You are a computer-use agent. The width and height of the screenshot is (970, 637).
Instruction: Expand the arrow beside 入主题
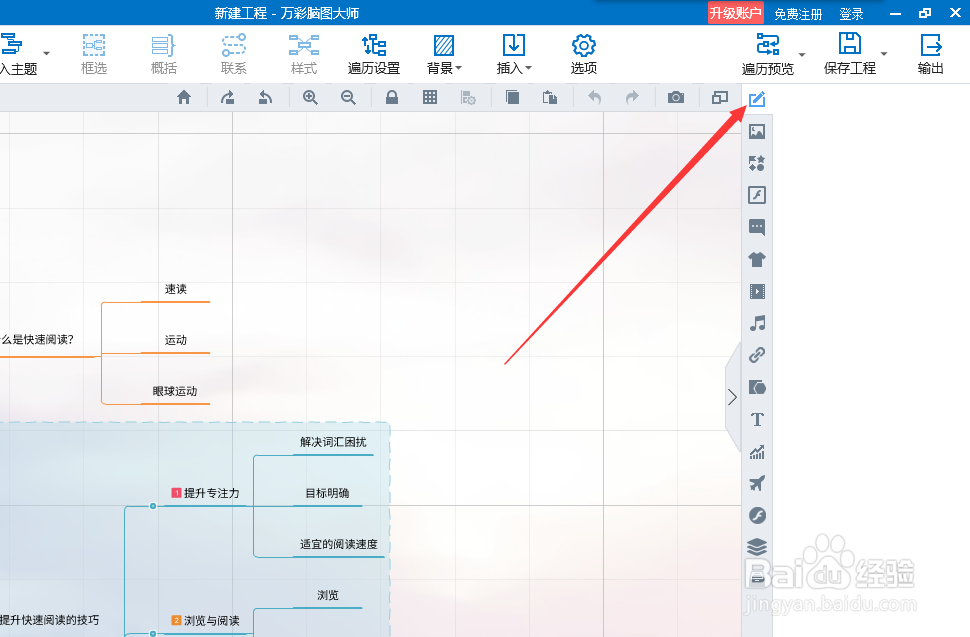(46, 54)
